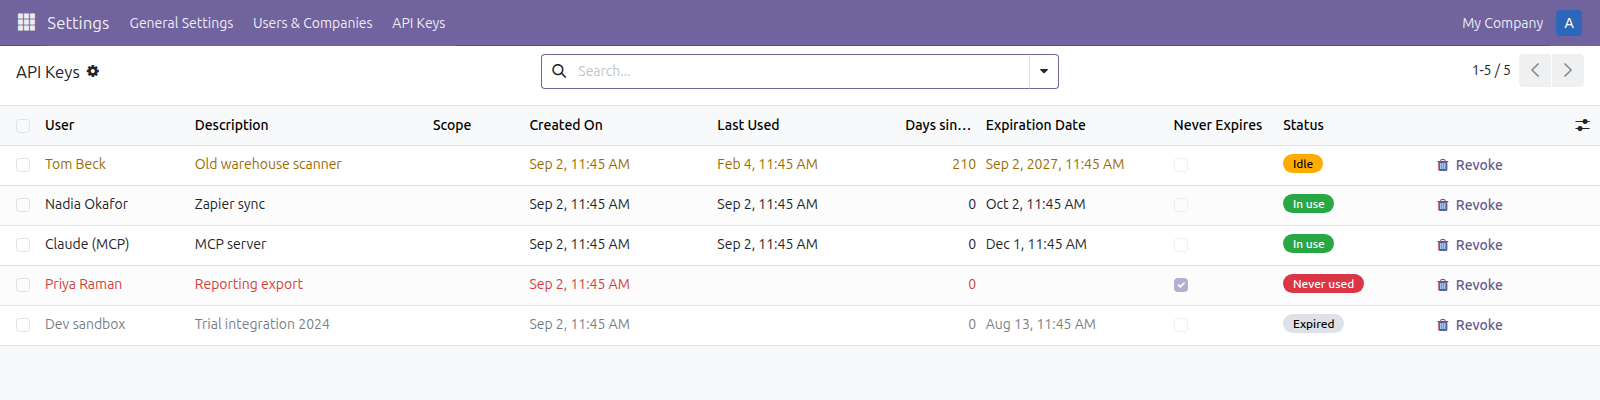Click the Expired status badge
Viewport: 1600px width, 400px height.
pos(1313,324)
